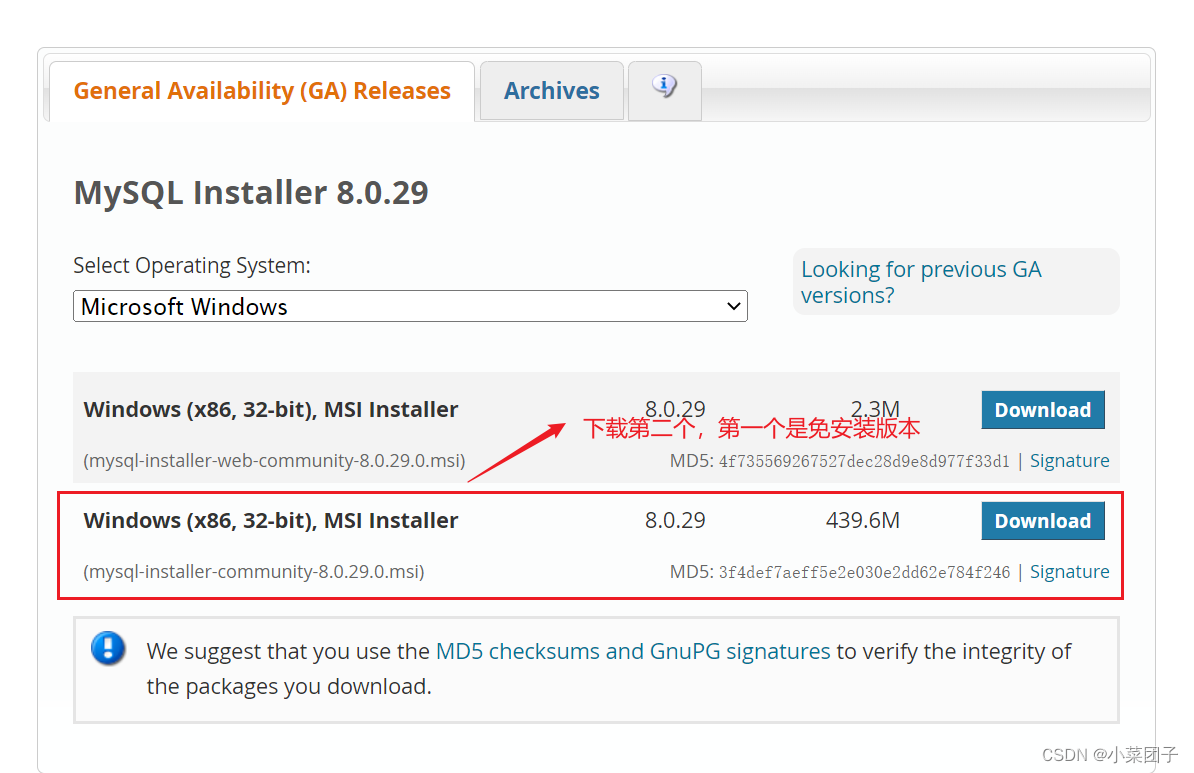The height and width of the screenshot is (773, 1194).
Task: Open the General Availability (GA) Releases tab
Action: pyautogui.click(x=262, y=91)
